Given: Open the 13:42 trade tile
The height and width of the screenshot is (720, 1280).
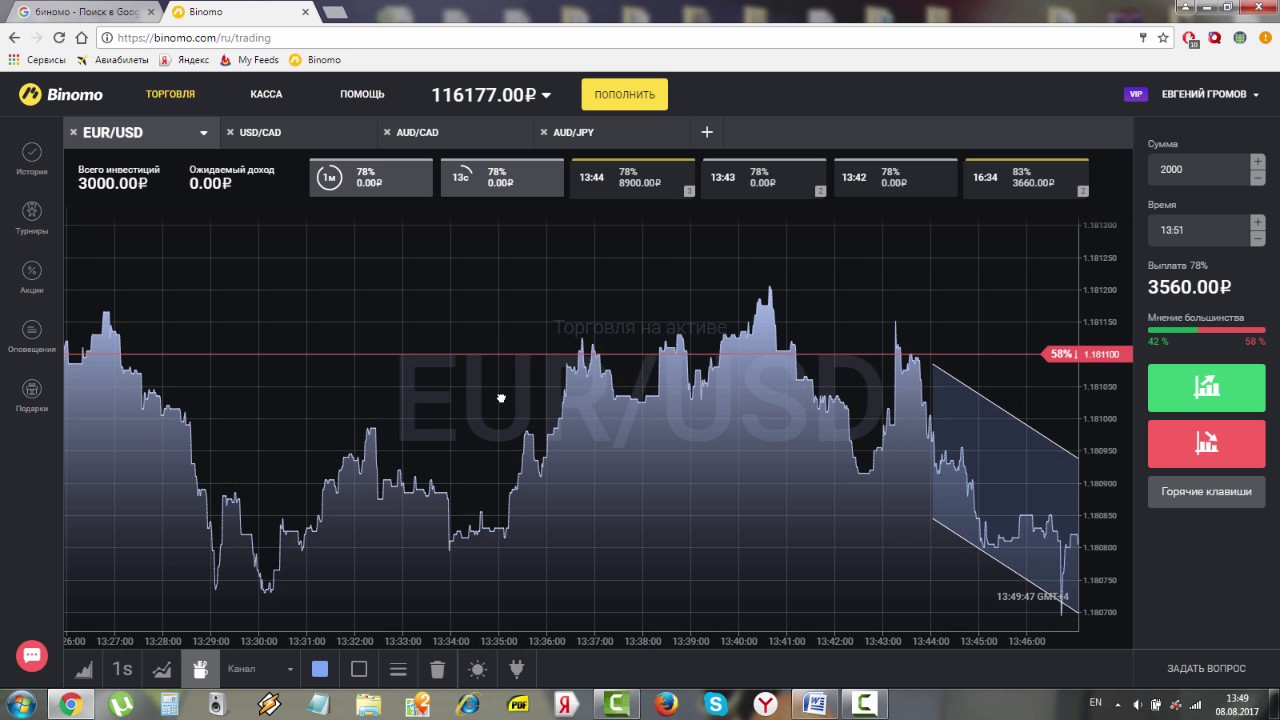Looking at the screenshot, I should pos(895,177).
